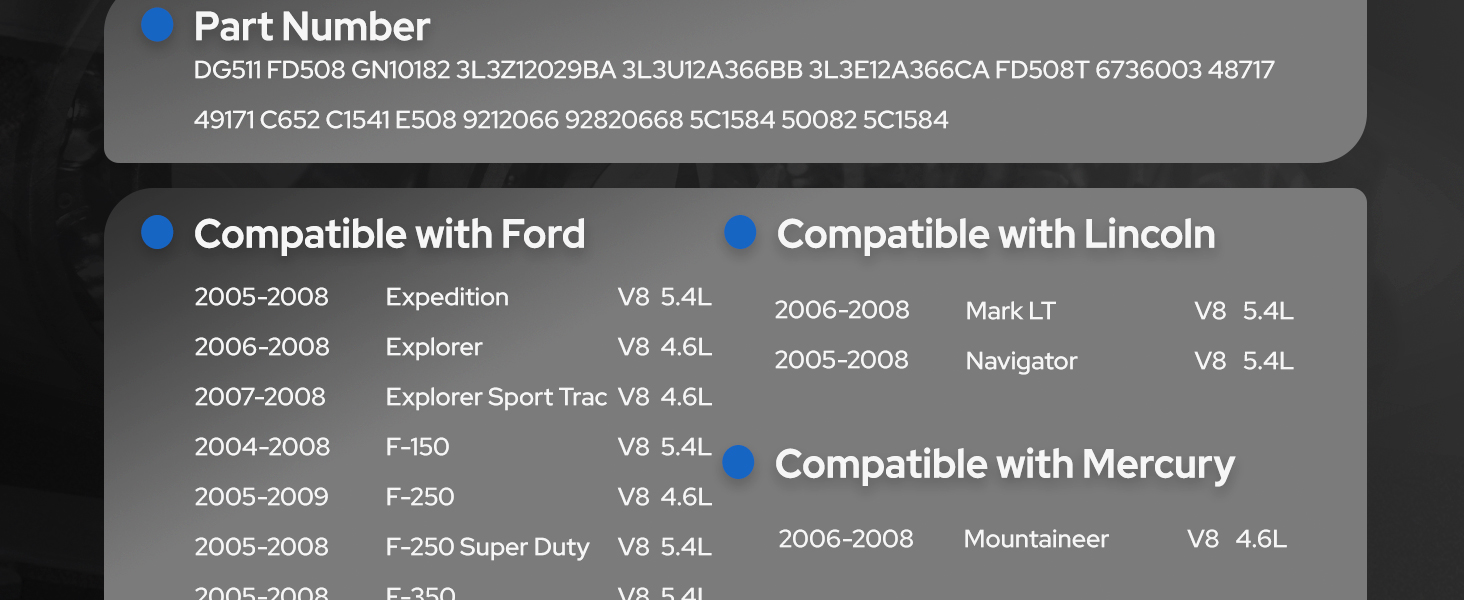
Task: Click part number 3L3Z12029BA
Action: pyautogui.click(x=535, y=71)
